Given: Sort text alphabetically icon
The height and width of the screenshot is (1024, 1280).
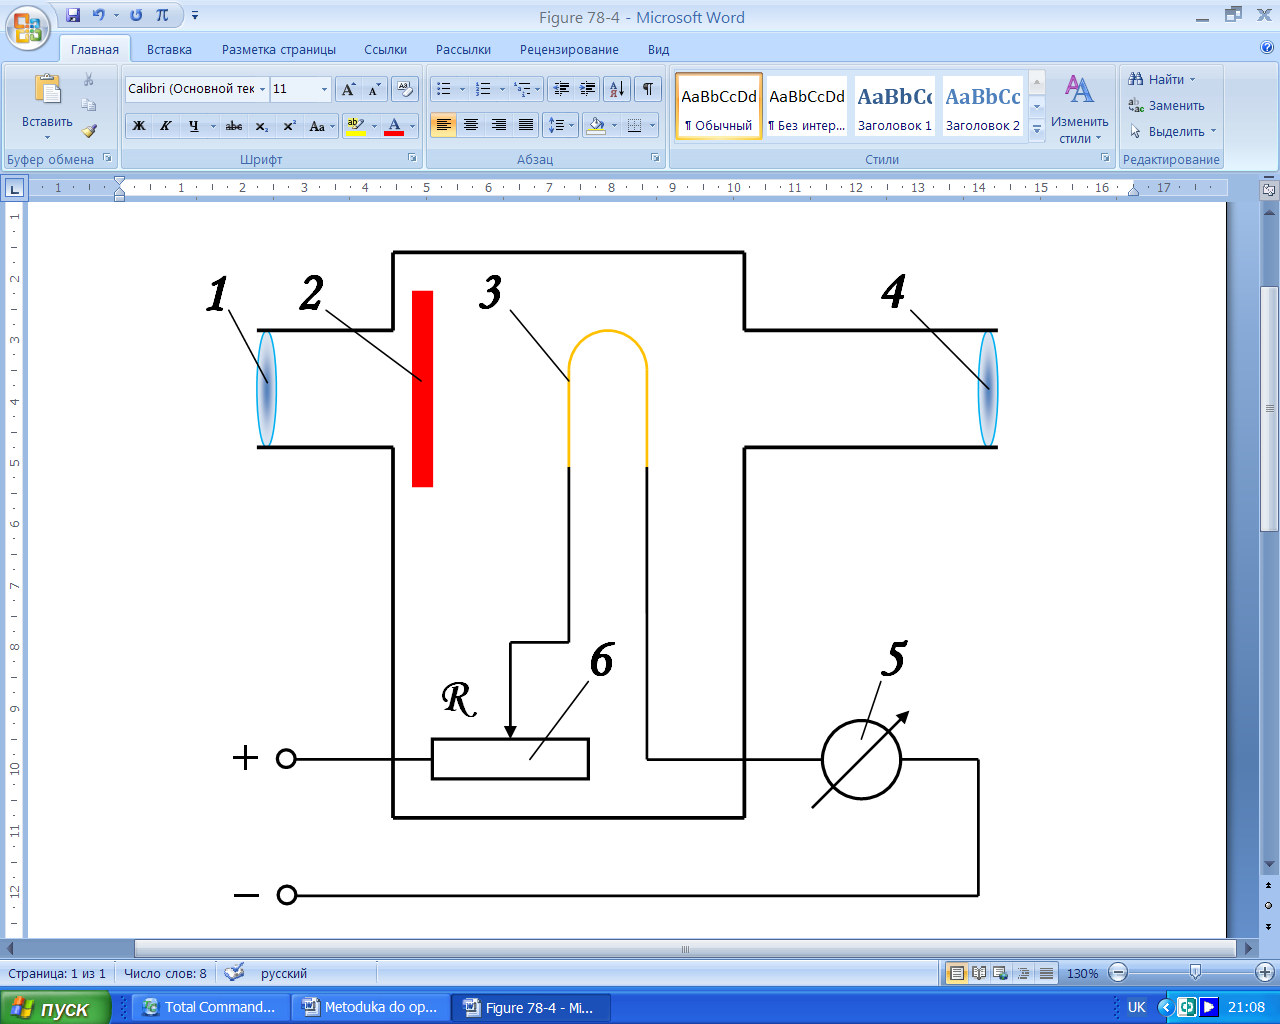Looking at the screenshot, I should pyautogui.click(x=617, y=89).
